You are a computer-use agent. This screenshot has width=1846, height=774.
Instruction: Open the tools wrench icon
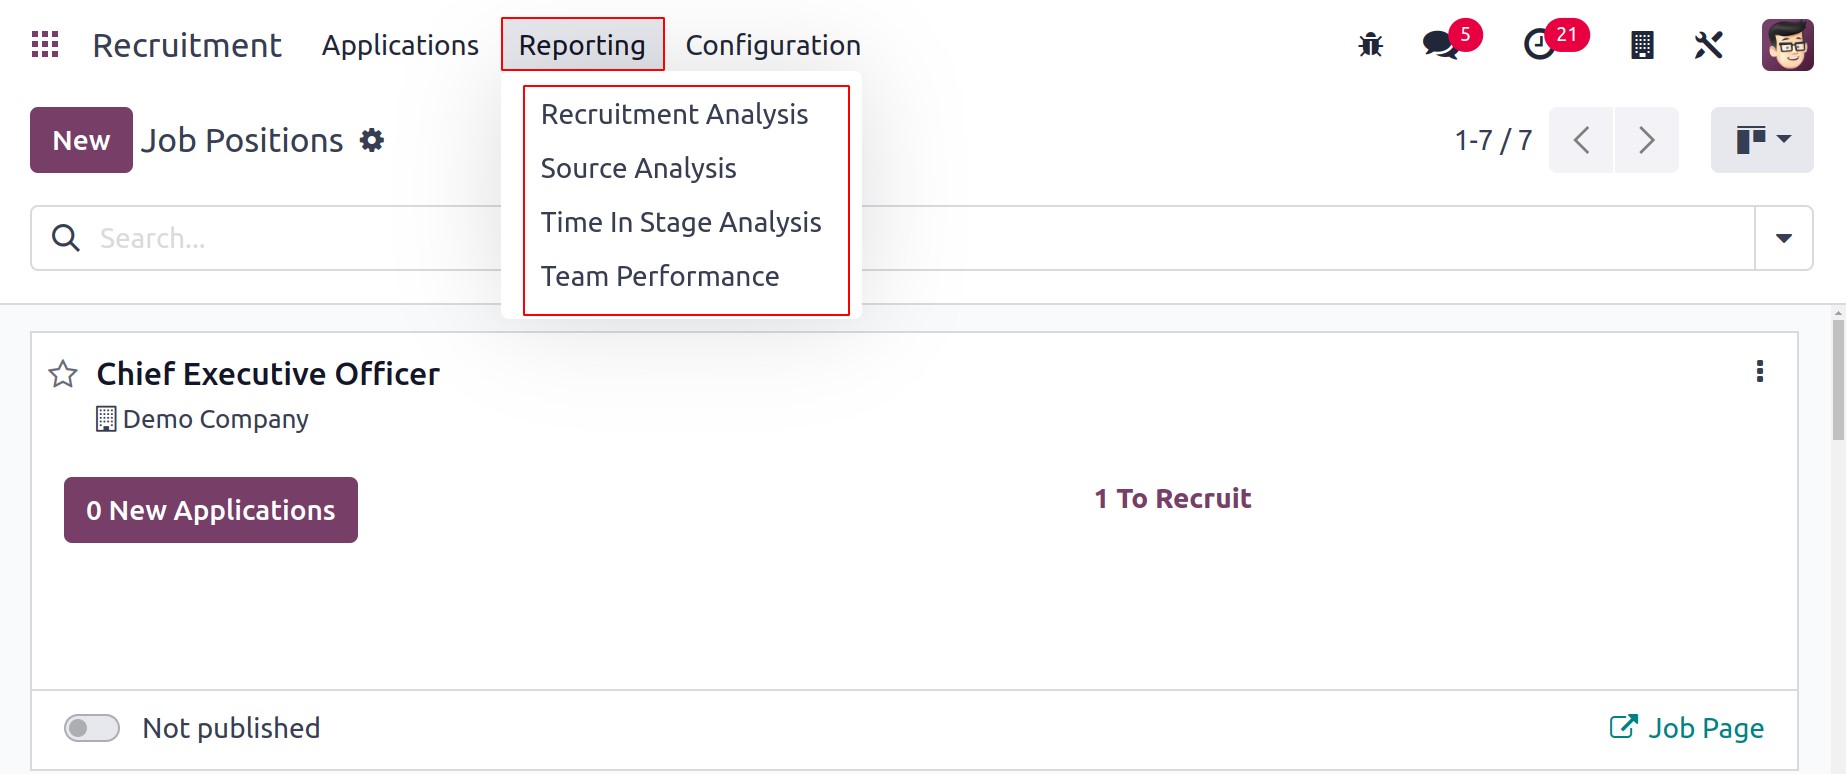click(1709, 45)
